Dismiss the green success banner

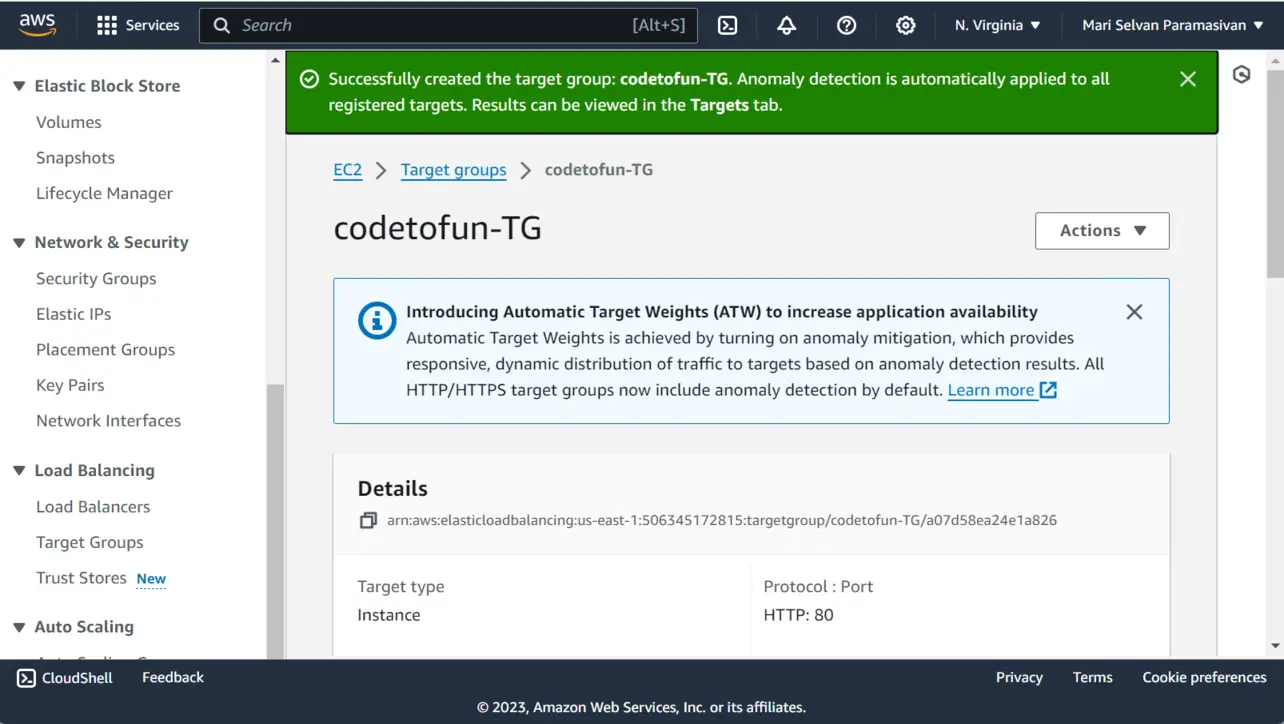1188,79
